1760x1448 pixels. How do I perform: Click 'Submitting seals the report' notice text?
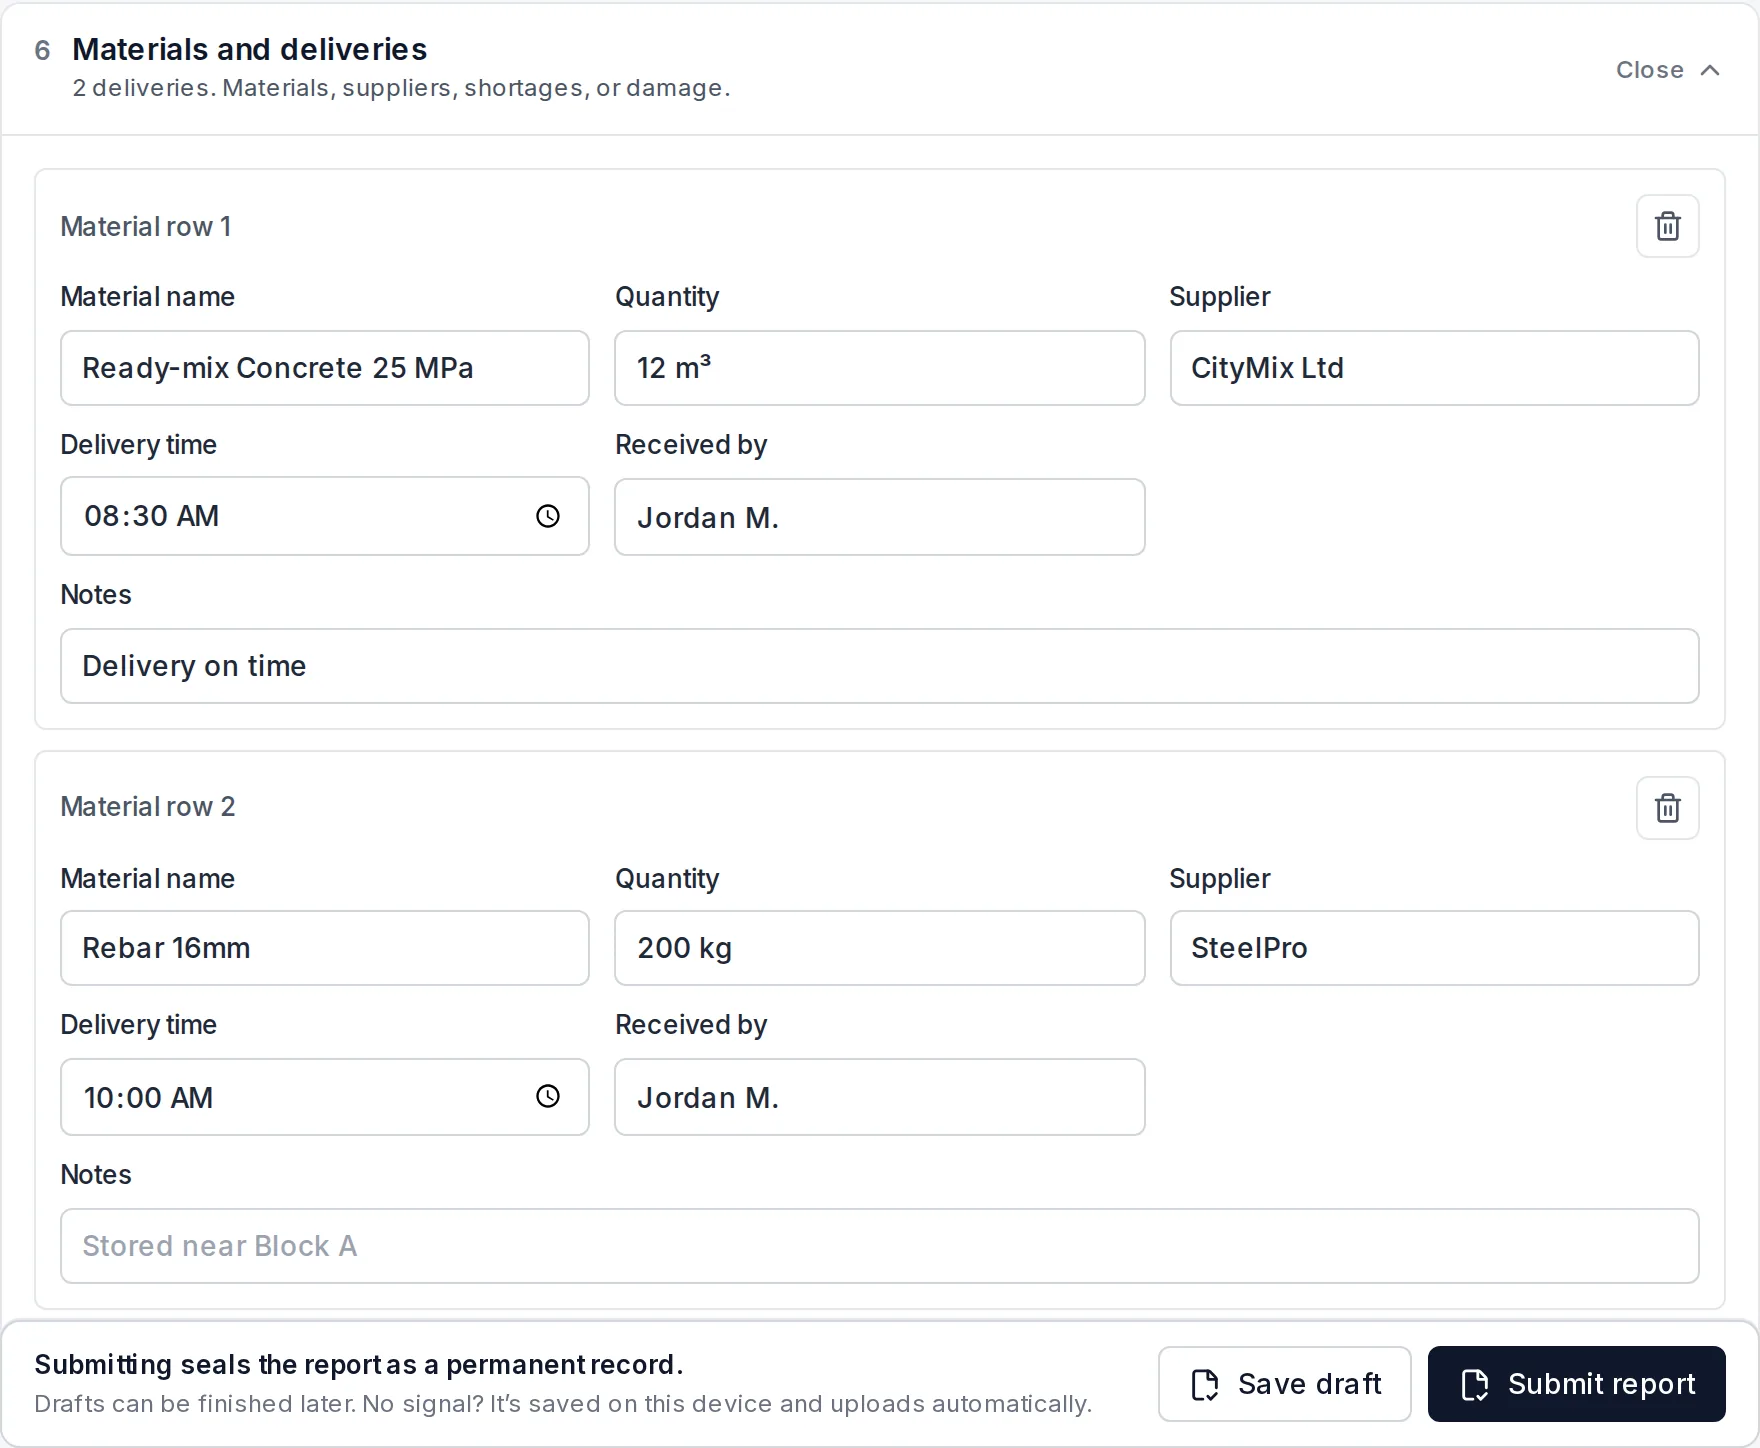tap(359, 1365)
